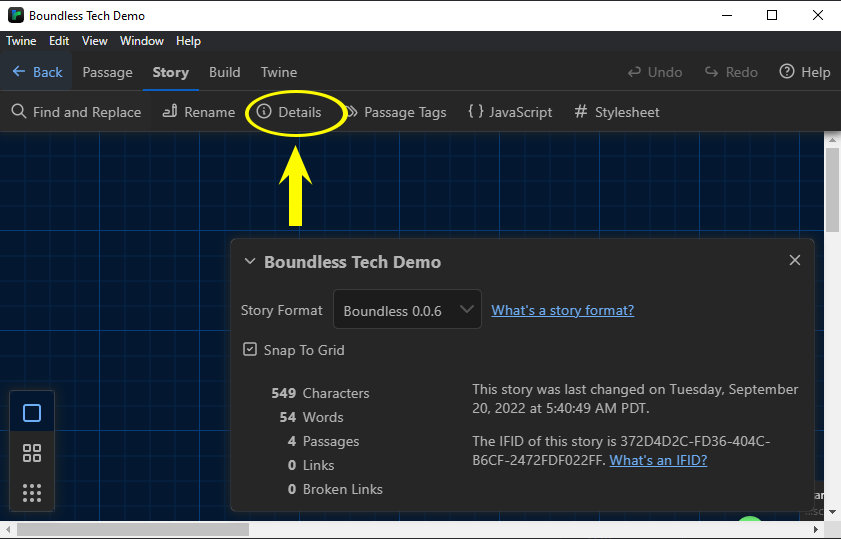Close the story details dialog
Image resolution: width=841 pixels, height=539 pixels.
[795, 260]
